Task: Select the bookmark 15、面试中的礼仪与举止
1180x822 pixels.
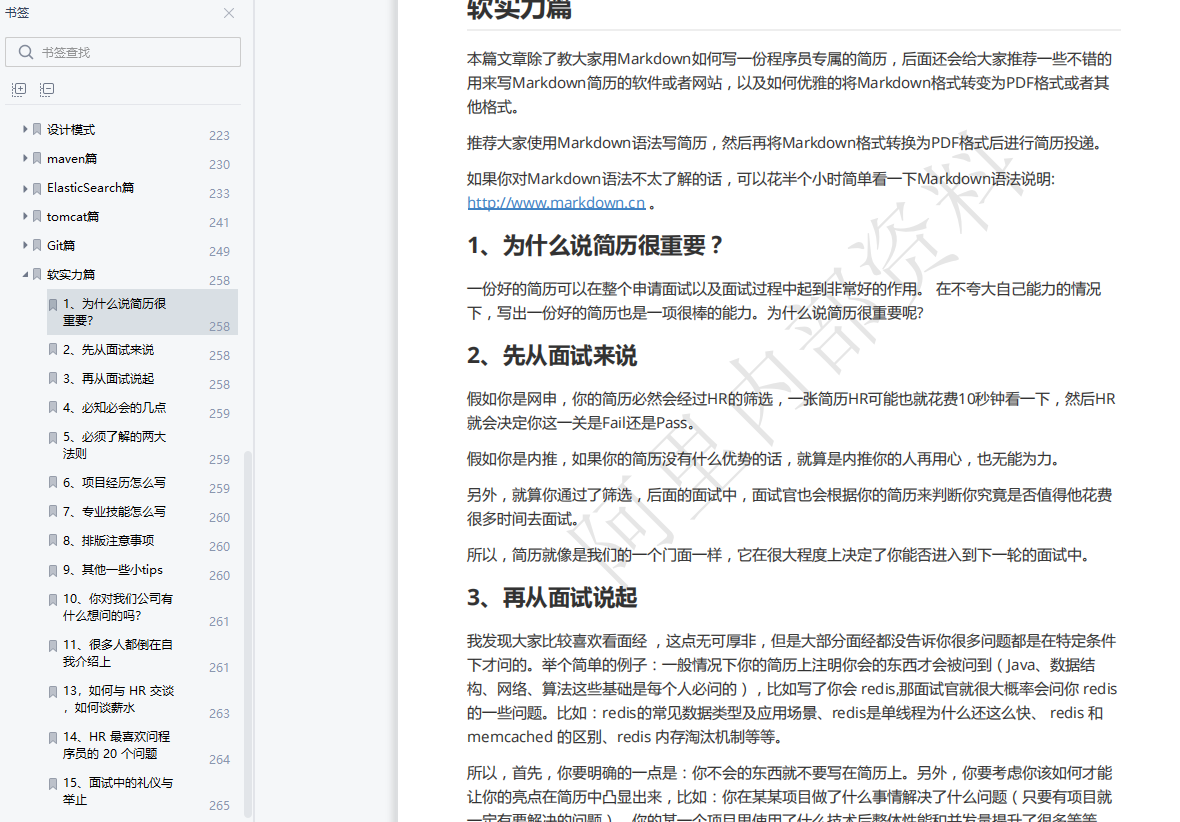Action: [115, 790]
